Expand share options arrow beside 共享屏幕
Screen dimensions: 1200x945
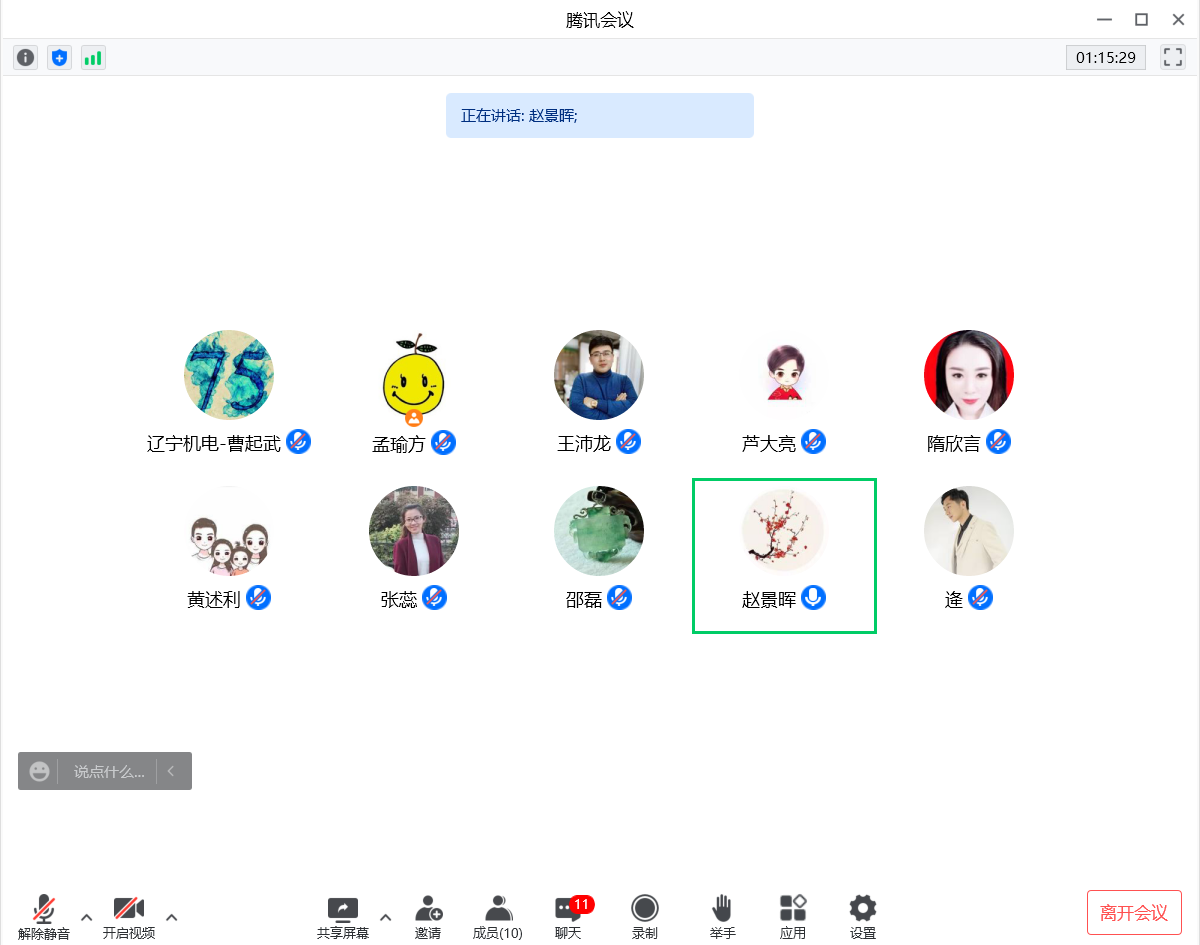point(386,917)
